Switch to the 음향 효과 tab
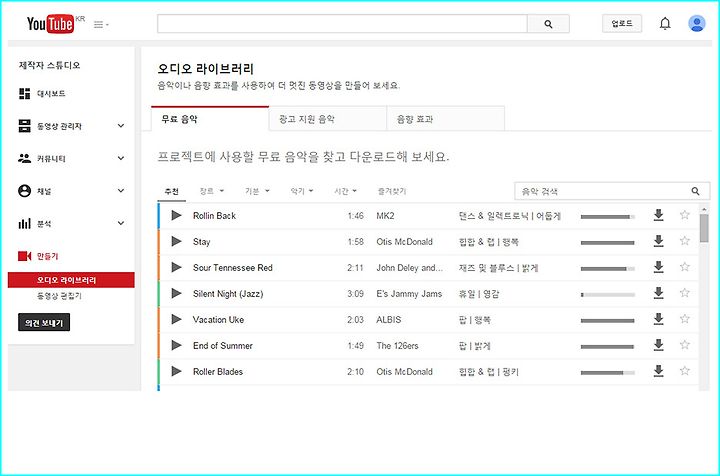The height and width of the screenshot is (476, 720). point(445,119)
